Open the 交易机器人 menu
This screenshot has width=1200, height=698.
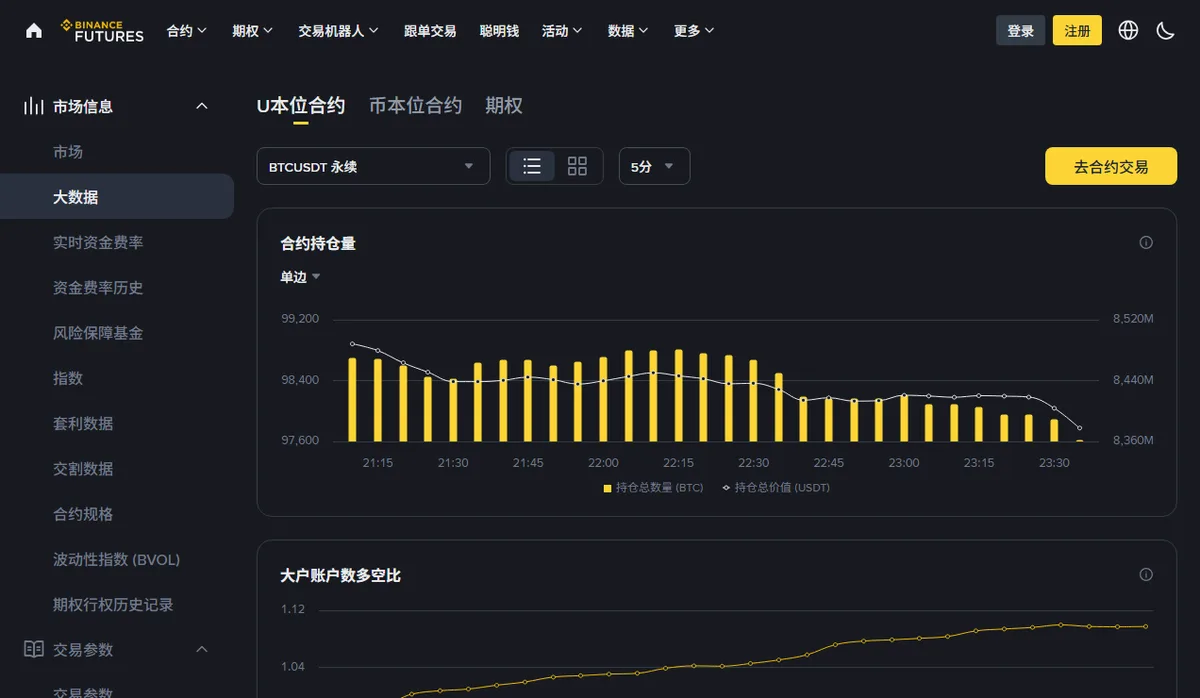339,31
